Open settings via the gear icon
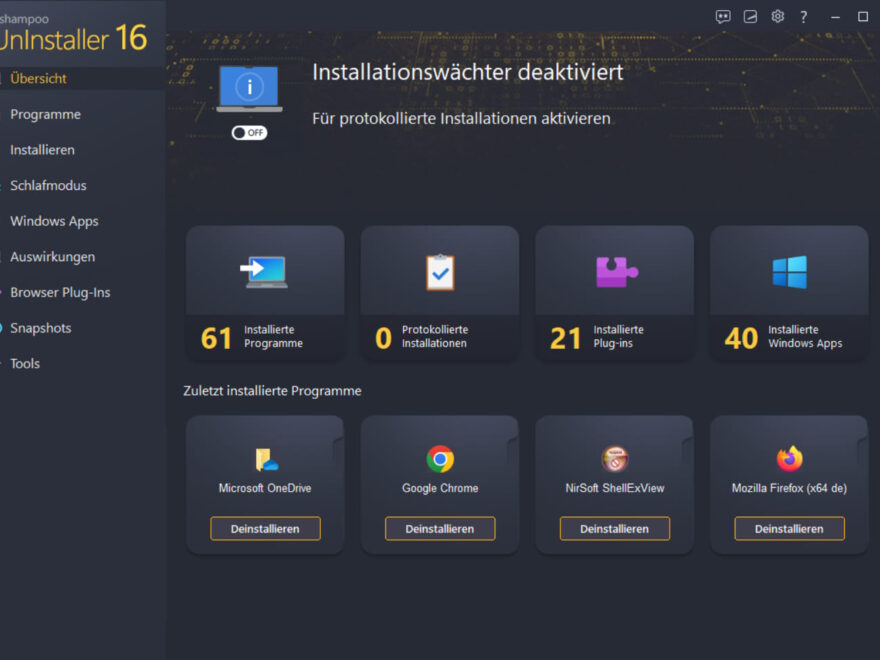Screen dimensions: 880x660 point(777,16)
